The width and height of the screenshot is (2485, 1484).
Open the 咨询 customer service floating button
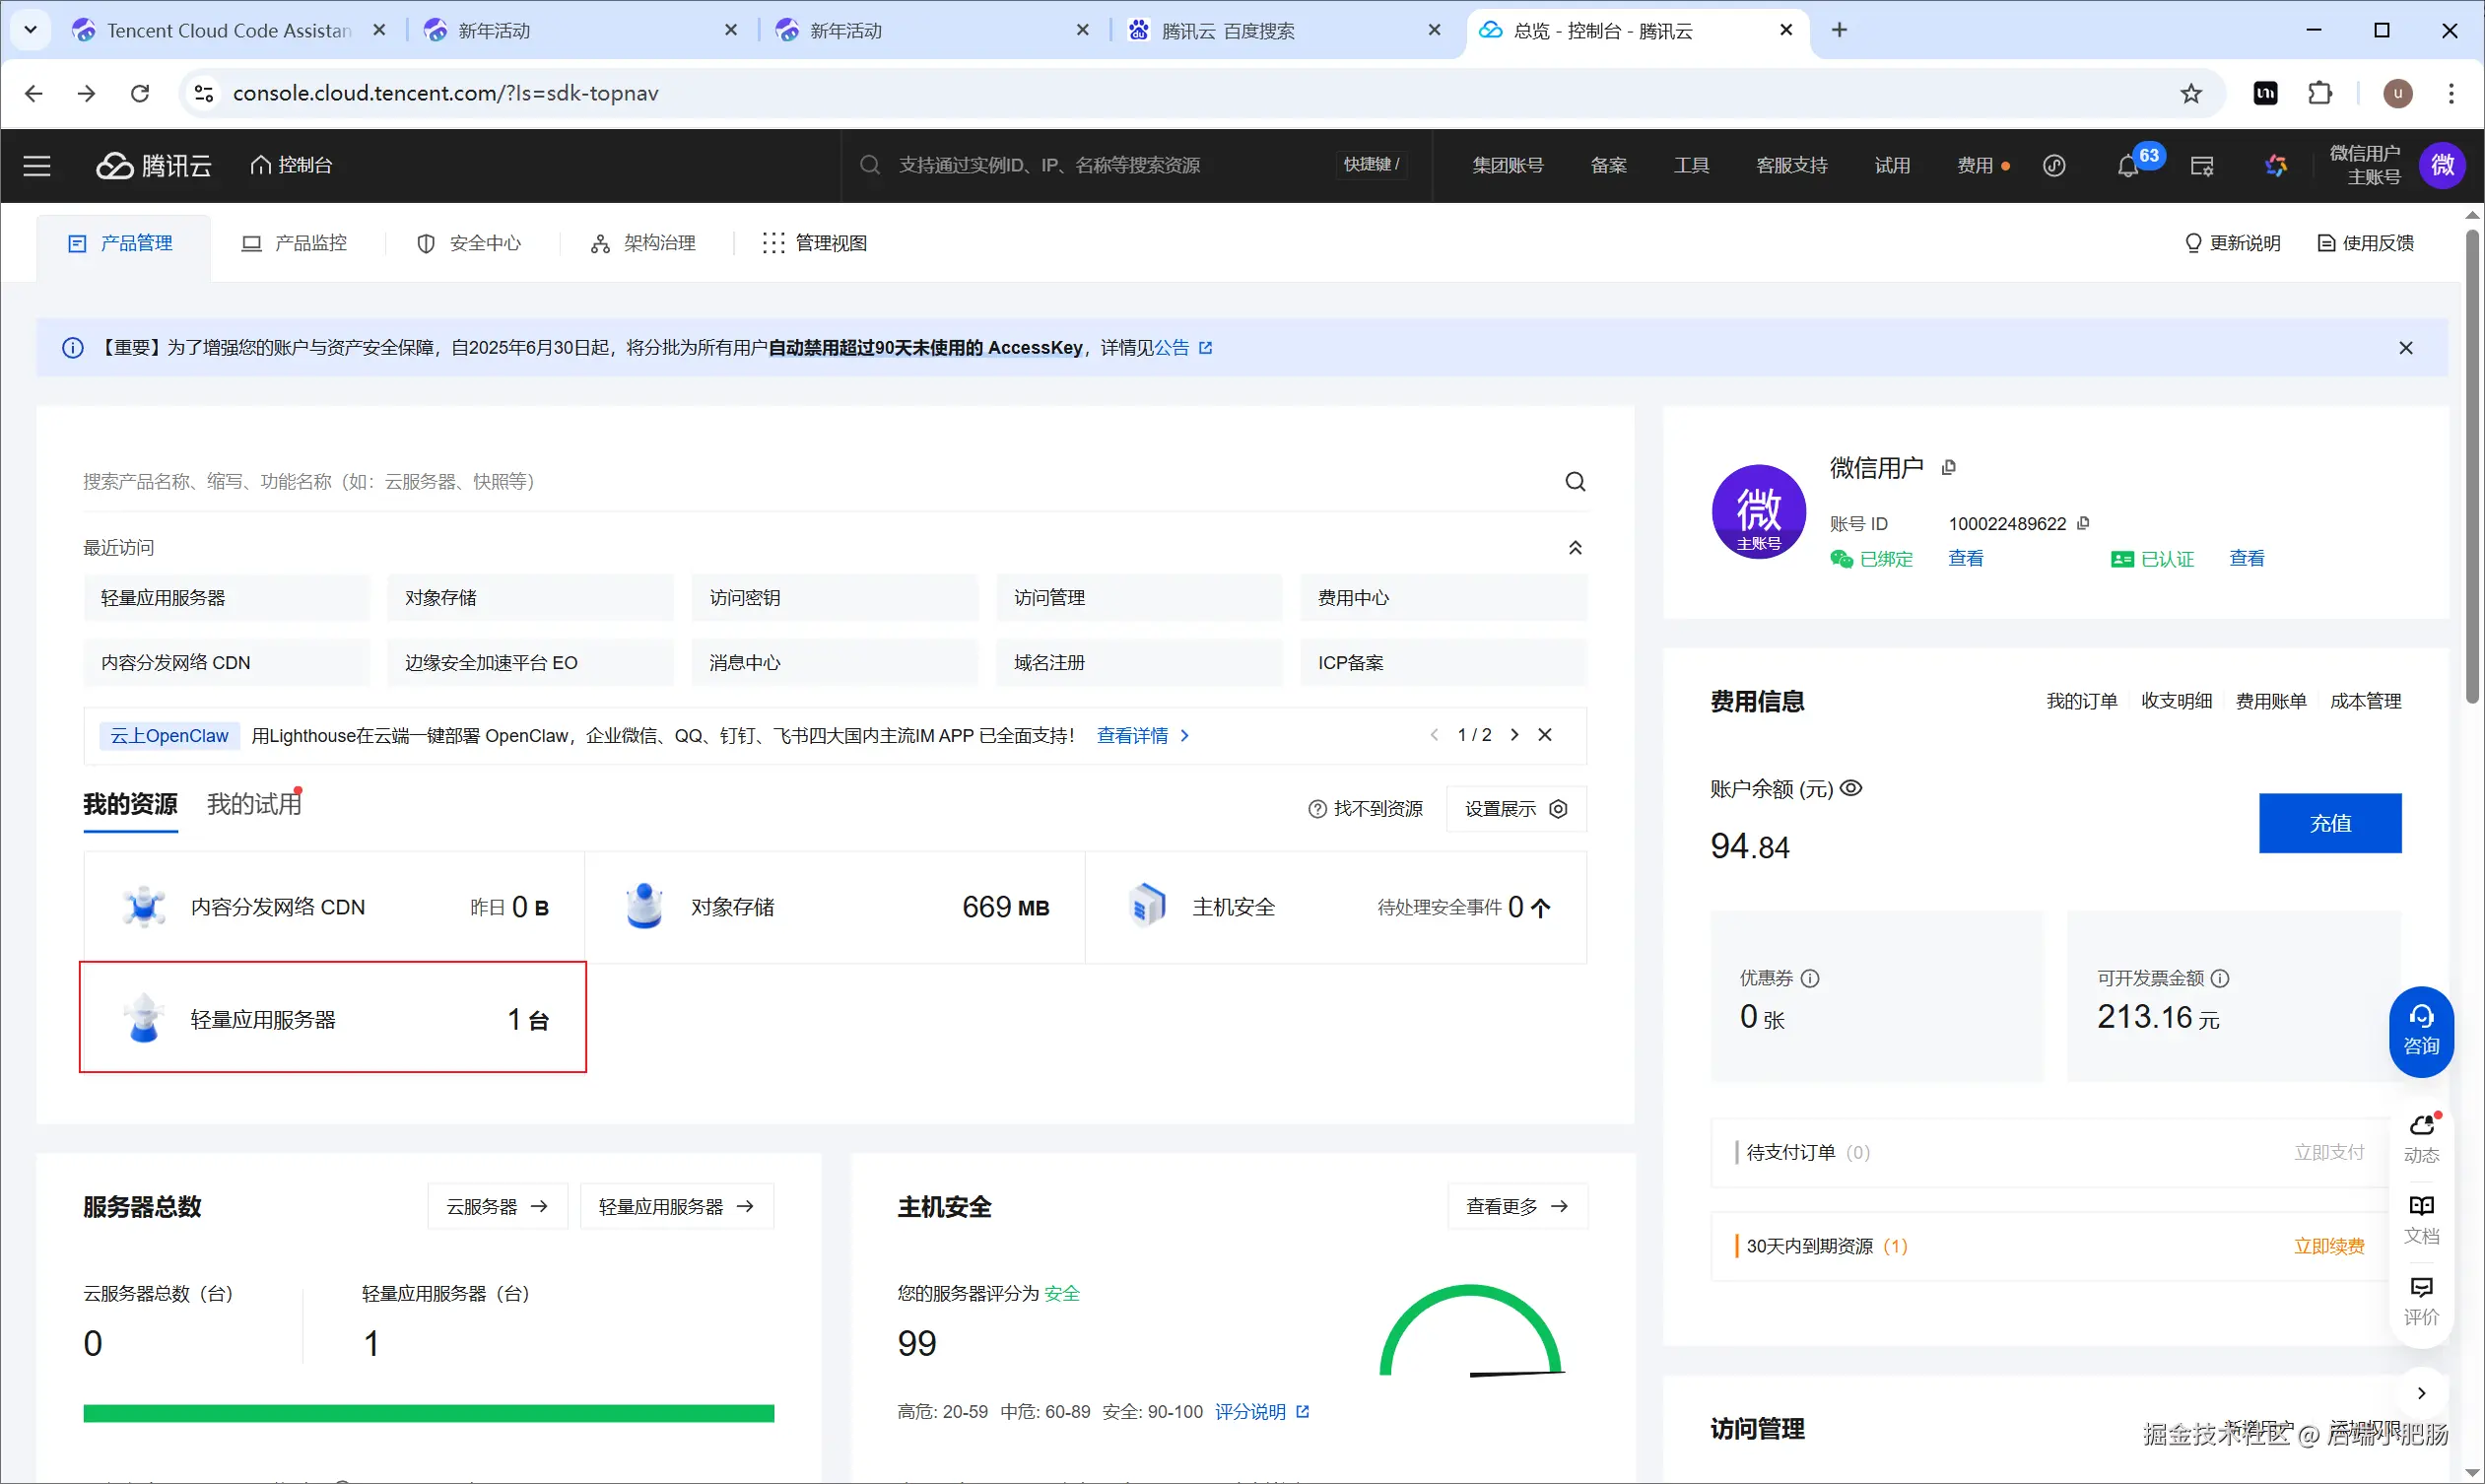[2420, 1031]
